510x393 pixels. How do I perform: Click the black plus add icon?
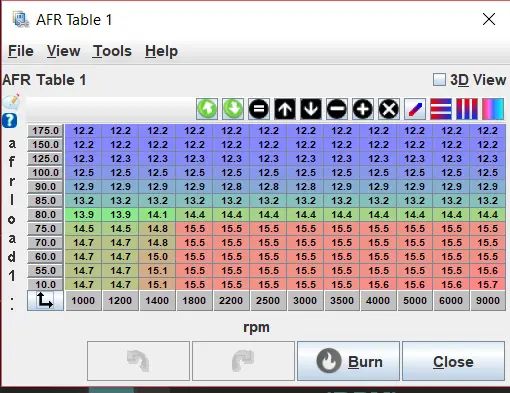363,109
